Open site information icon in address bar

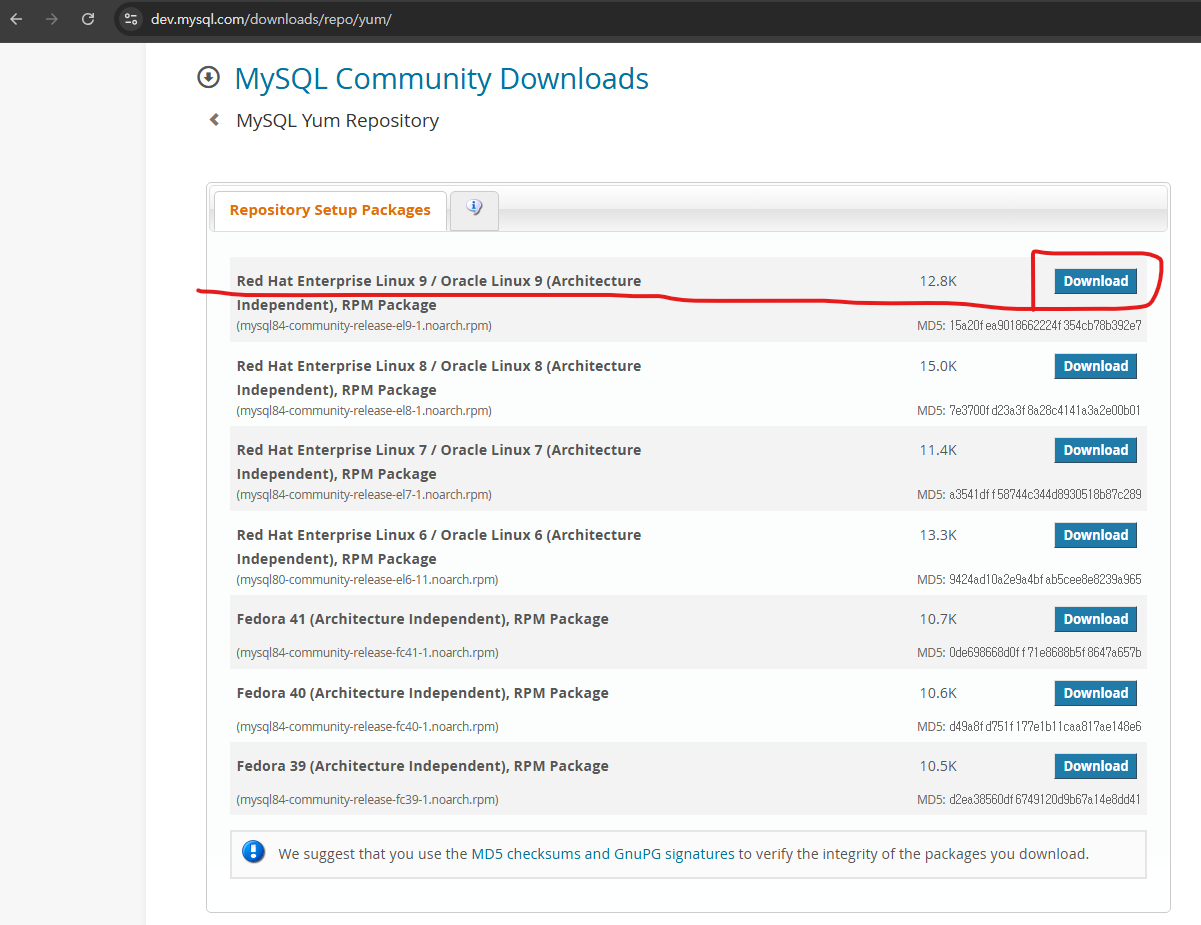[131, 19]
